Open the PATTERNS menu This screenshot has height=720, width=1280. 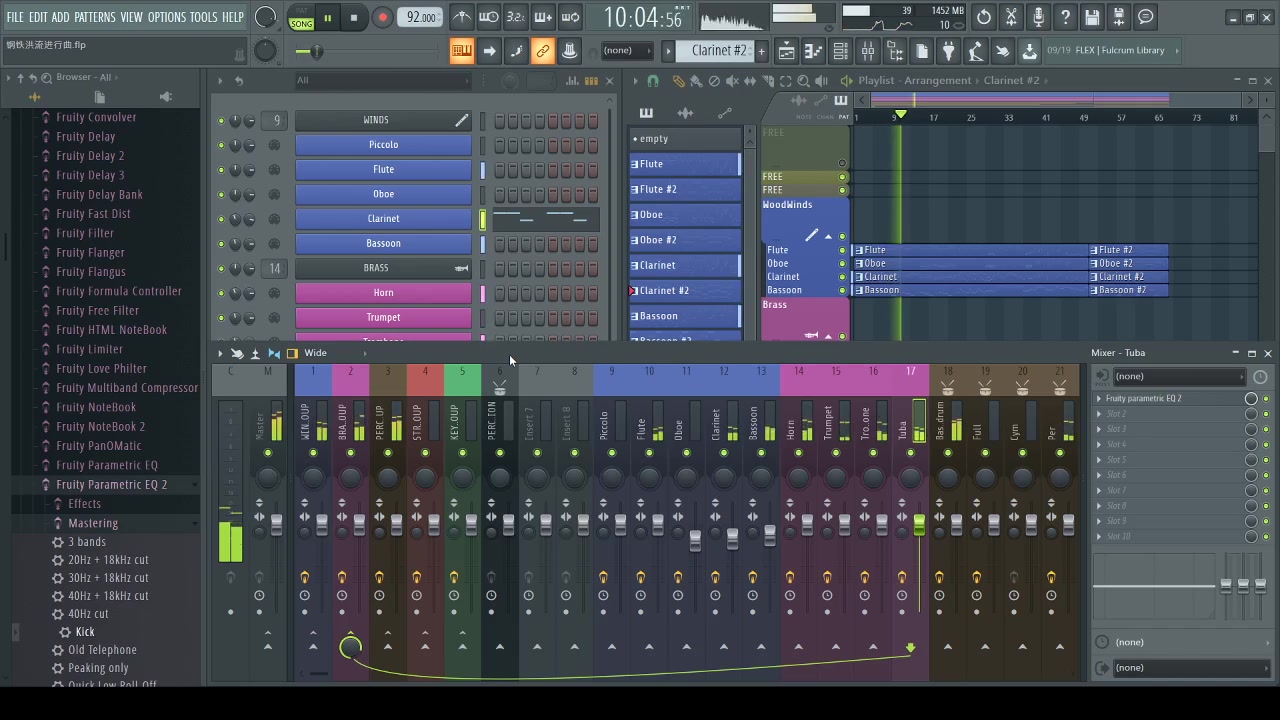(95, 17)
